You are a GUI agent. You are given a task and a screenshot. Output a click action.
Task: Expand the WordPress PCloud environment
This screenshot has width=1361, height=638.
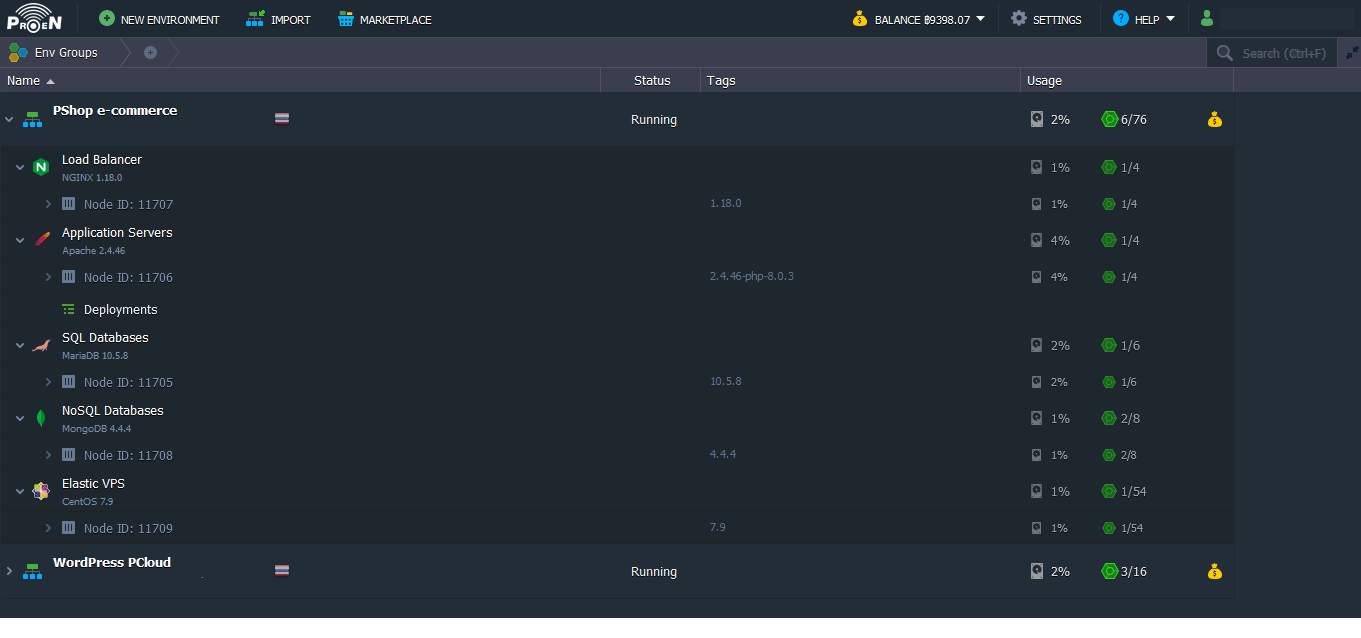pyautogui.click(x=9, y=571)
